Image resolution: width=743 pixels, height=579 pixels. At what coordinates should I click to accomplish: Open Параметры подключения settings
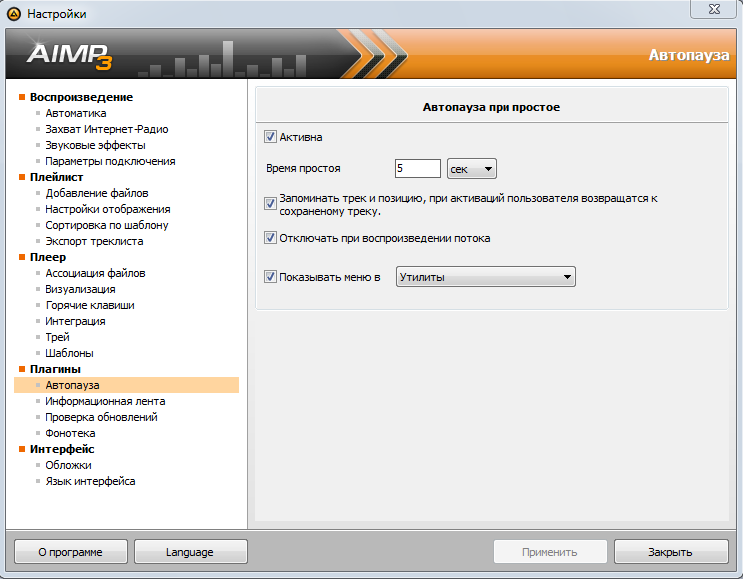click(x=110, y=161)
